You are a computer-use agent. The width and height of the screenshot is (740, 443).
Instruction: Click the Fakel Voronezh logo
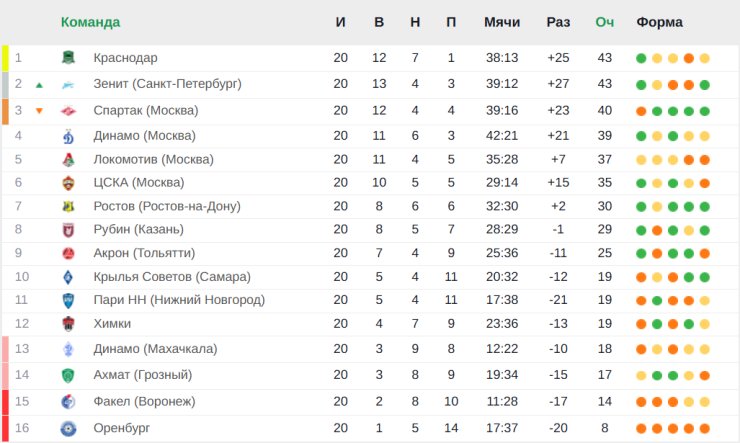(69, 402)
